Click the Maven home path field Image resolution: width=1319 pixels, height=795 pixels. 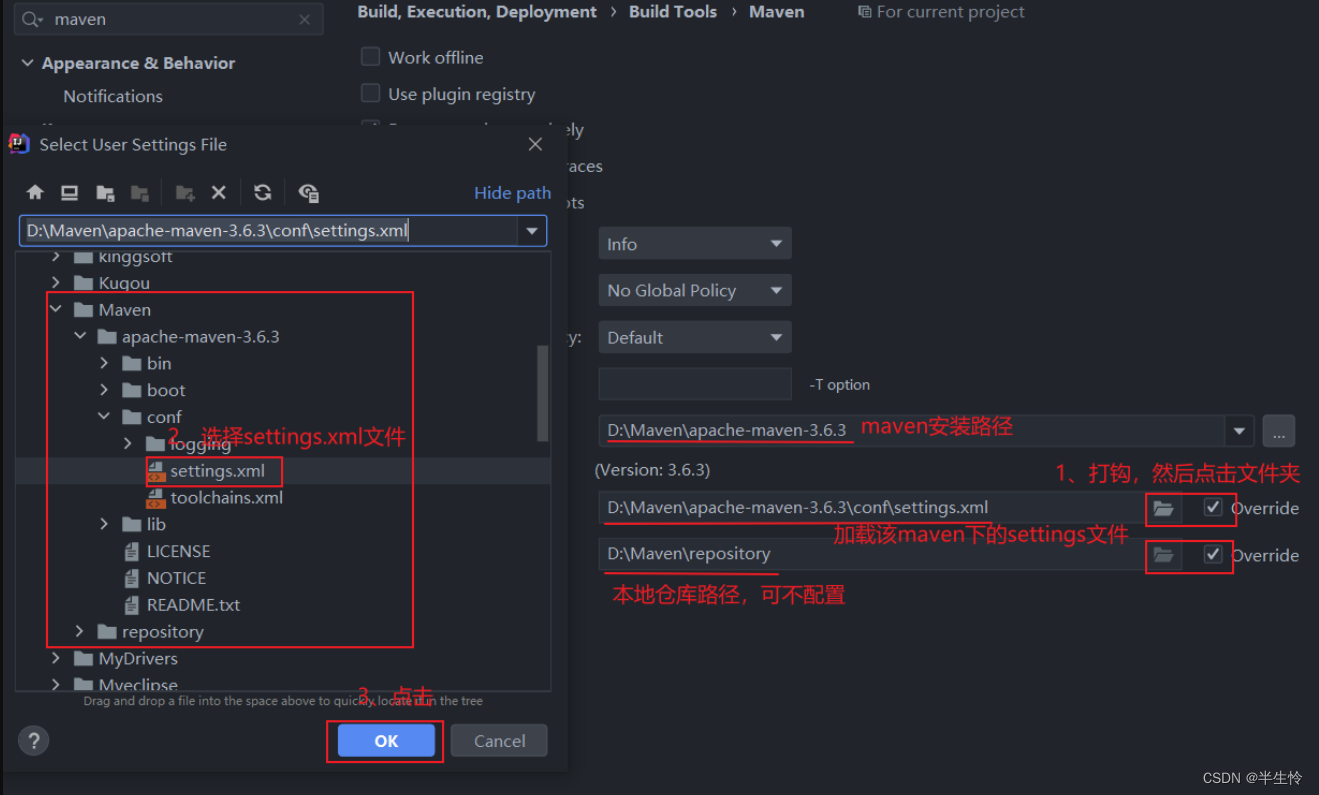pyautogui.click(x=912, y=431)
